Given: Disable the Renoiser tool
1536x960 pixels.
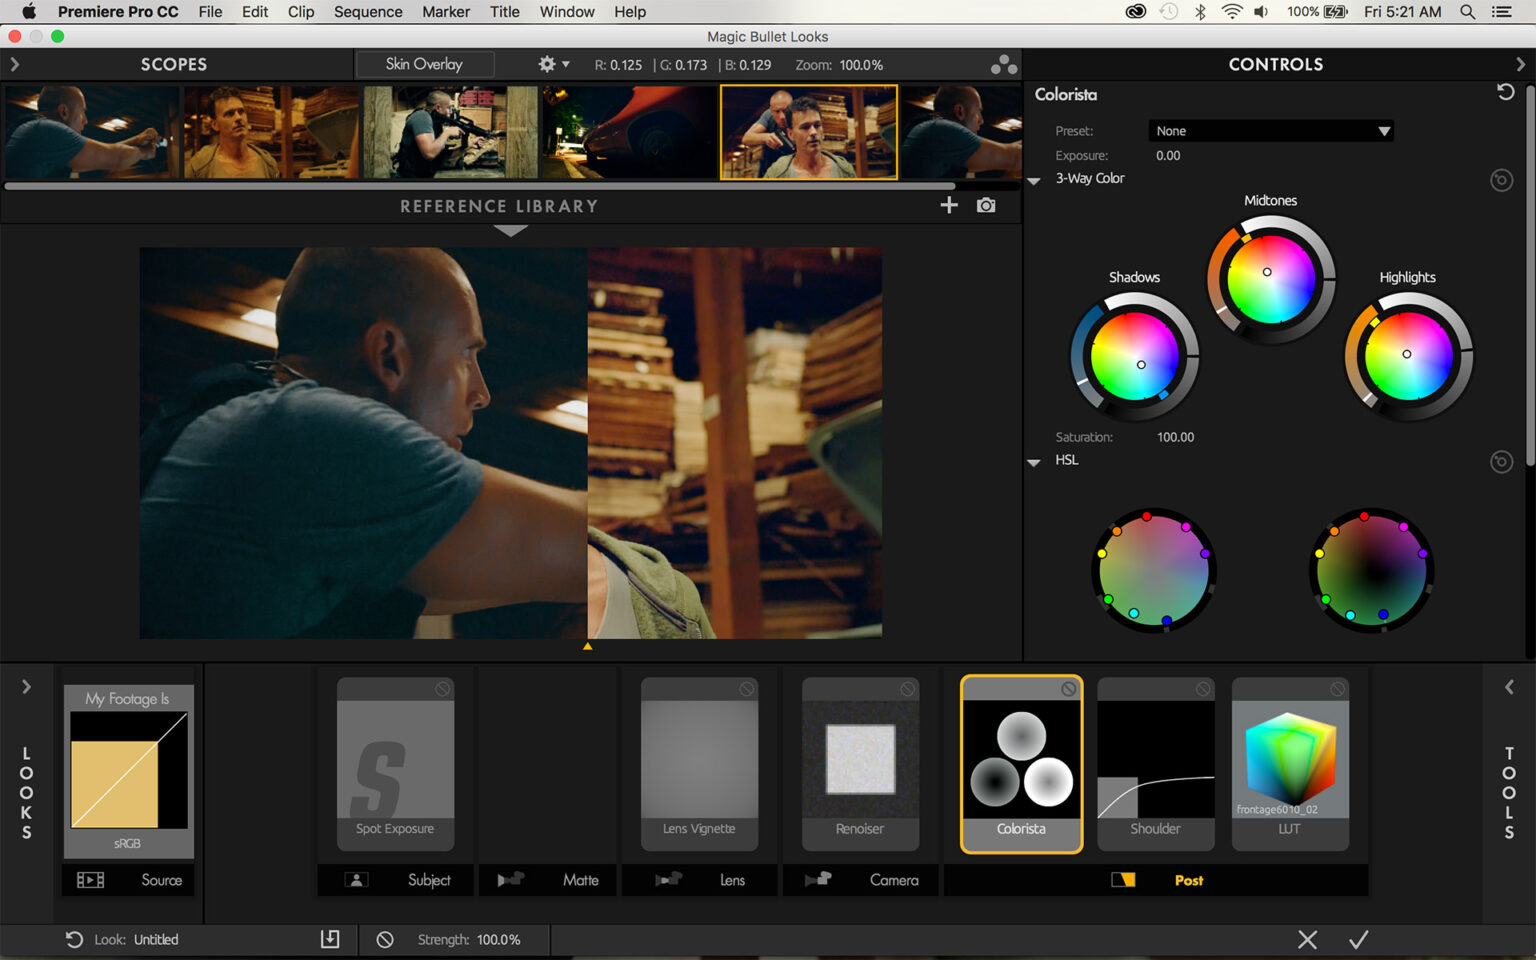Looking at the screenshot, I should (907, 689).
